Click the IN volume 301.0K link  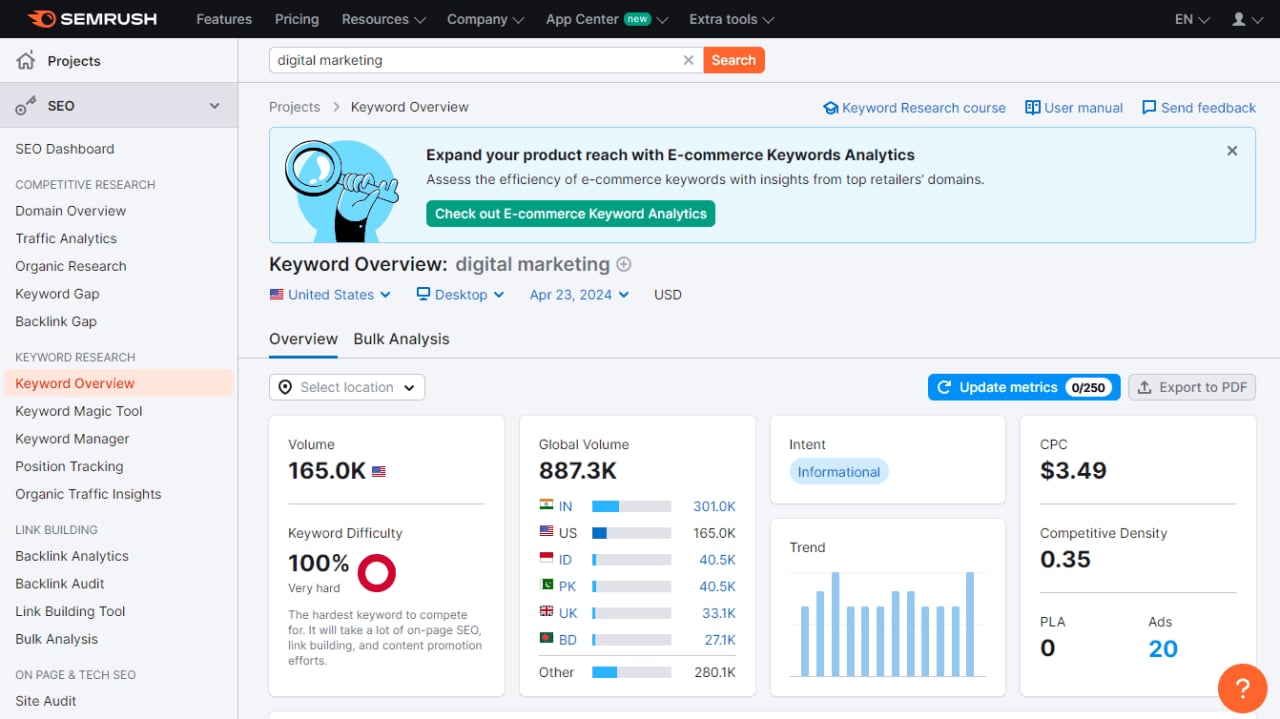pyautogui.click(x=714, y=507)
